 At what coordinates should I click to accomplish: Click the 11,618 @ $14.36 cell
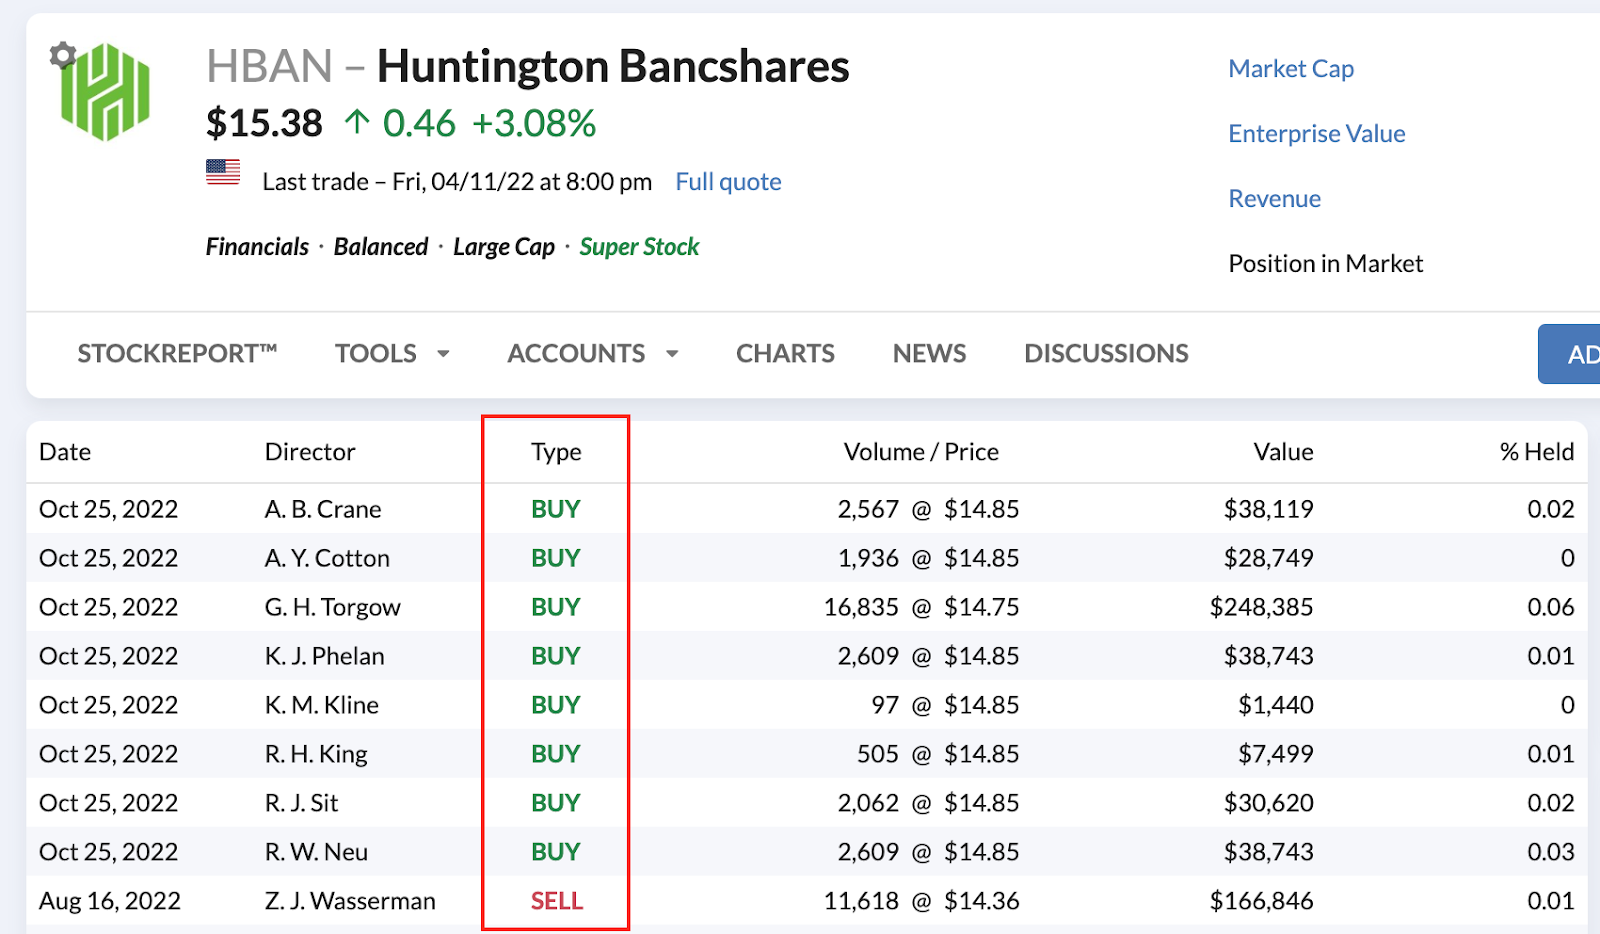click(921, 902)
